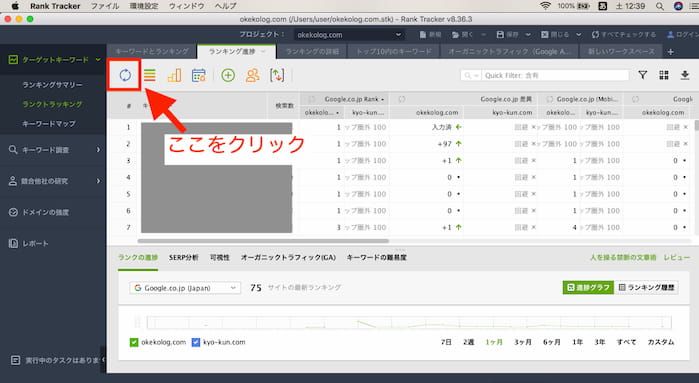Click the レビュー link
This screenshot has width=699, height=383.
tap(676, 257)
